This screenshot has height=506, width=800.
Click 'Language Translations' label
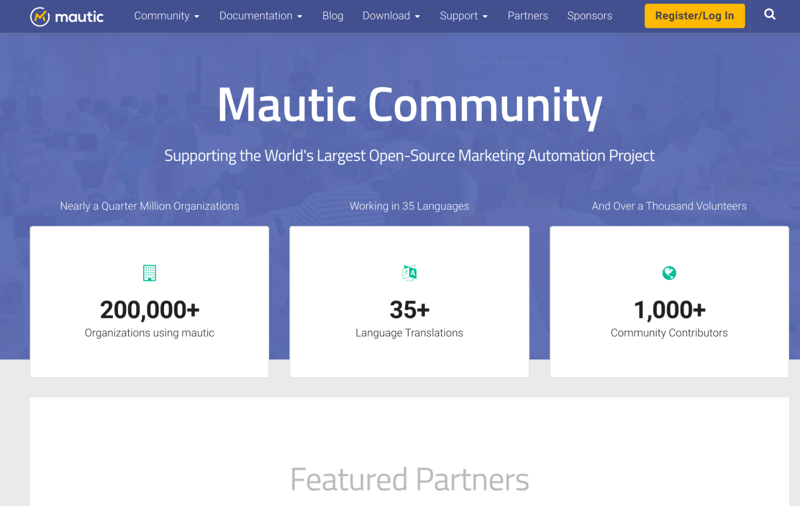coord(409,333)
